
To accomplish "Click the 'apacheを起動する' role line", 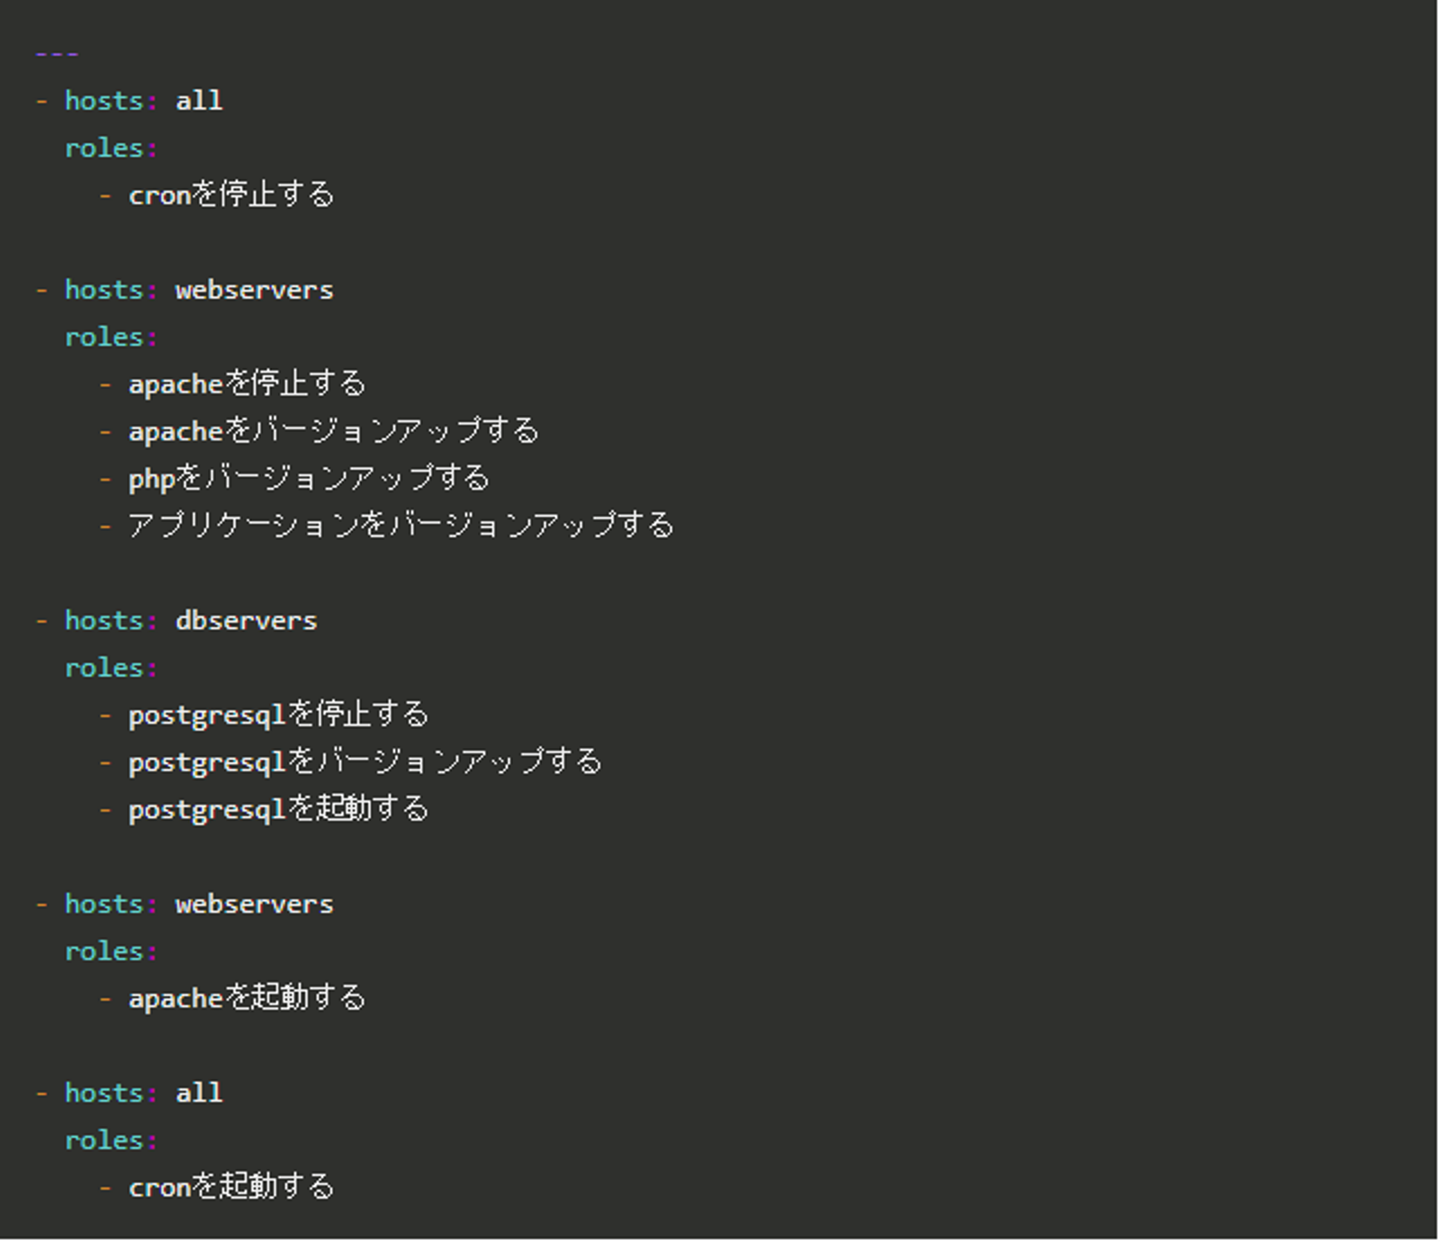I will click(x=247, y=998).
